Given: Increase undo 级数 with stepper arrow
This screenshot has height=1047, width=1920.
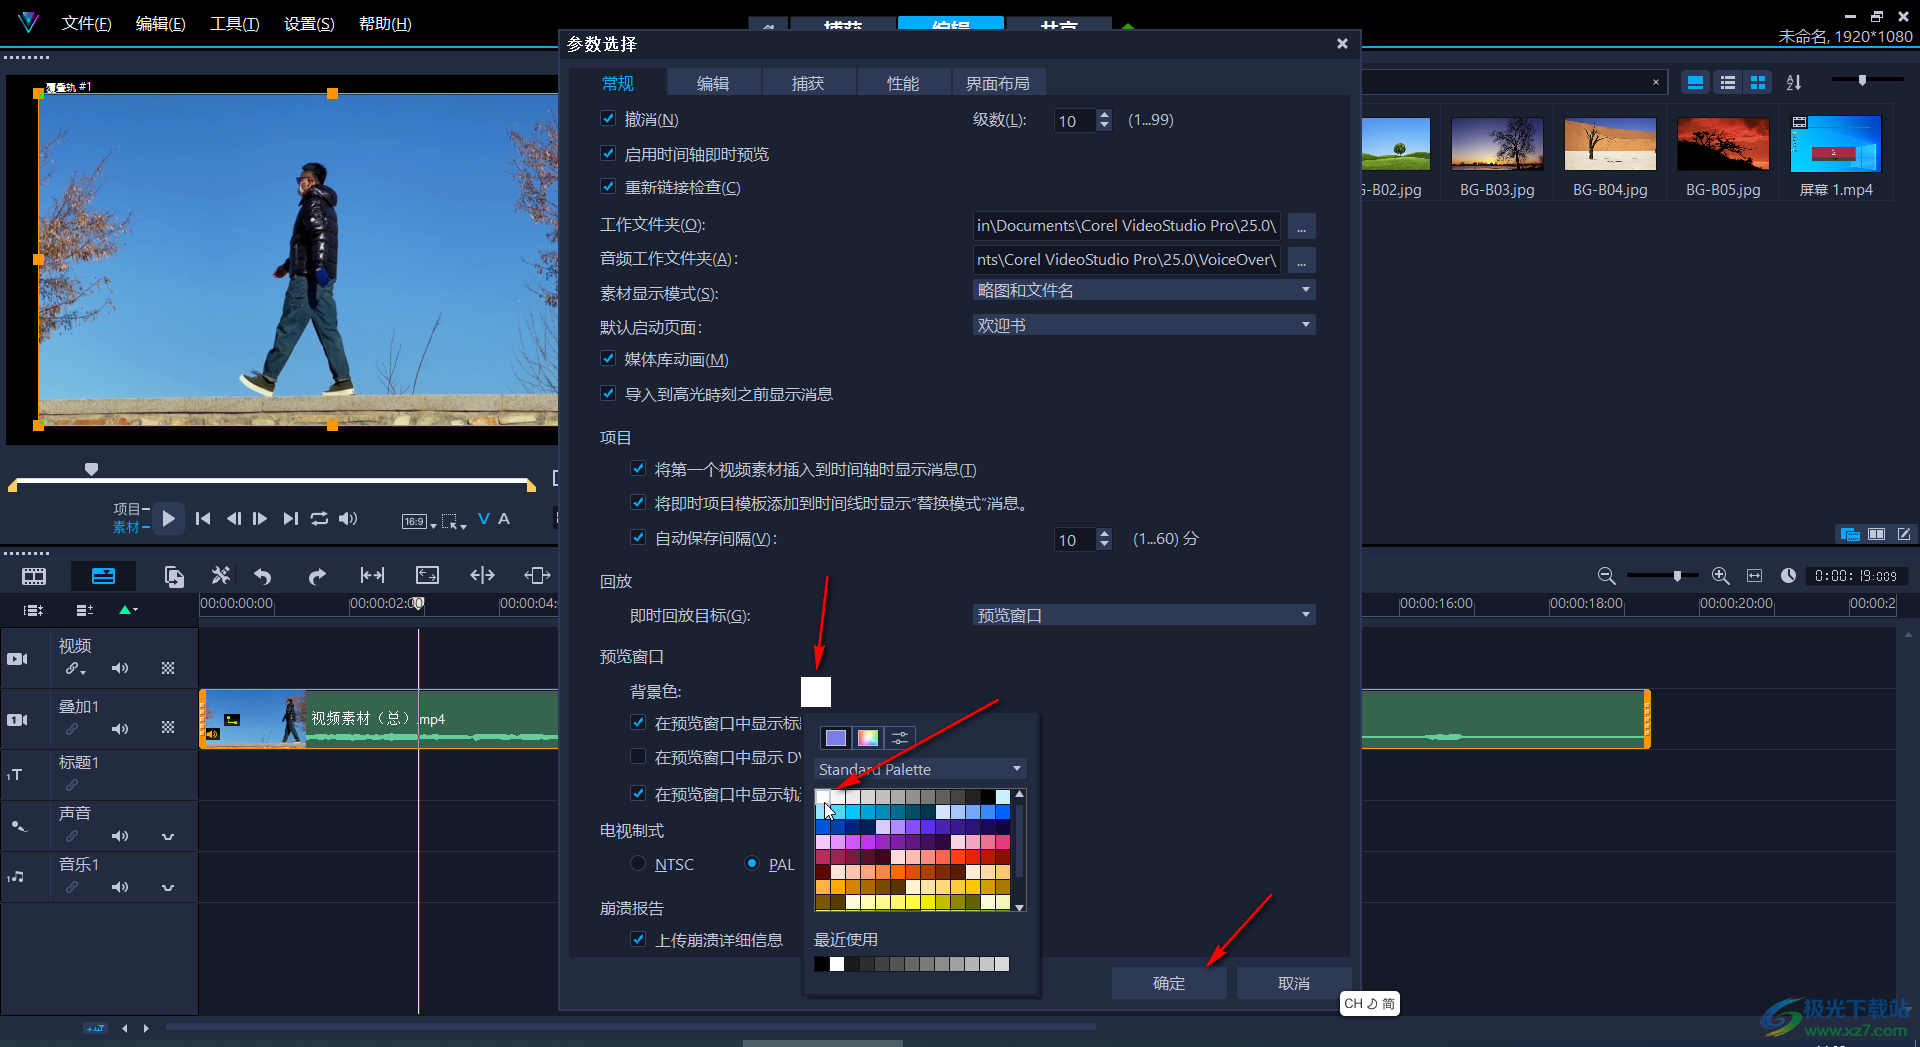Looking at the screenshot, I should [x=1104, y=115].
